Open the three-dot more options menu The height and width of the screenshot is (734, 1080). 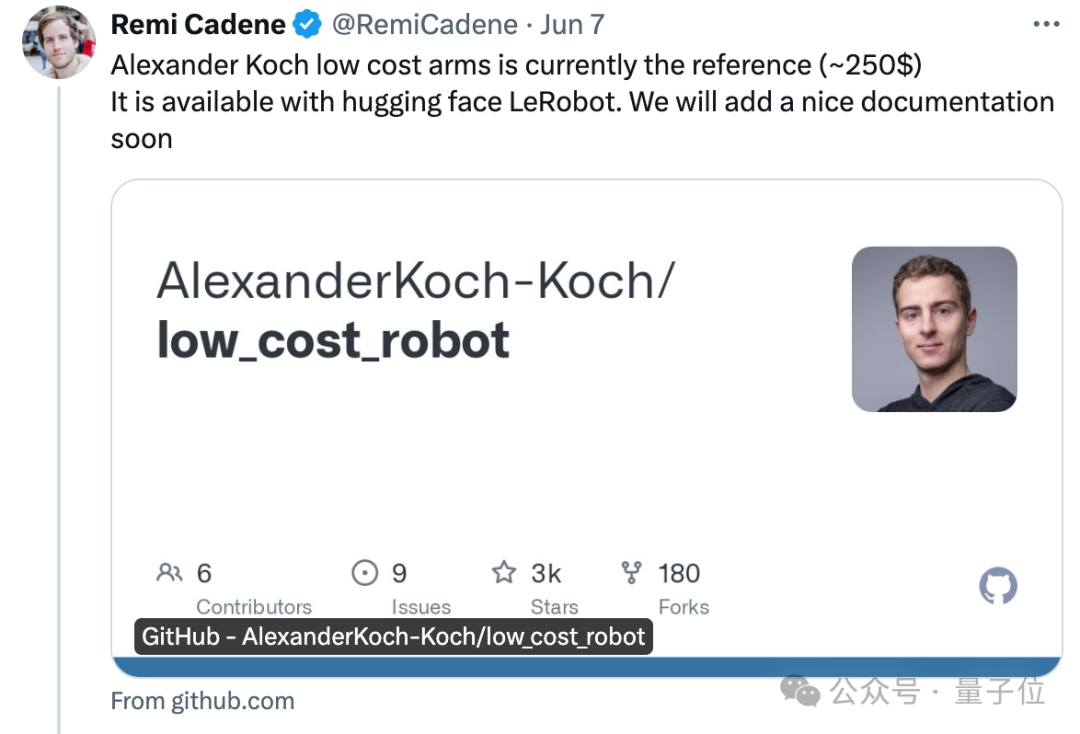coord(1046,24)
